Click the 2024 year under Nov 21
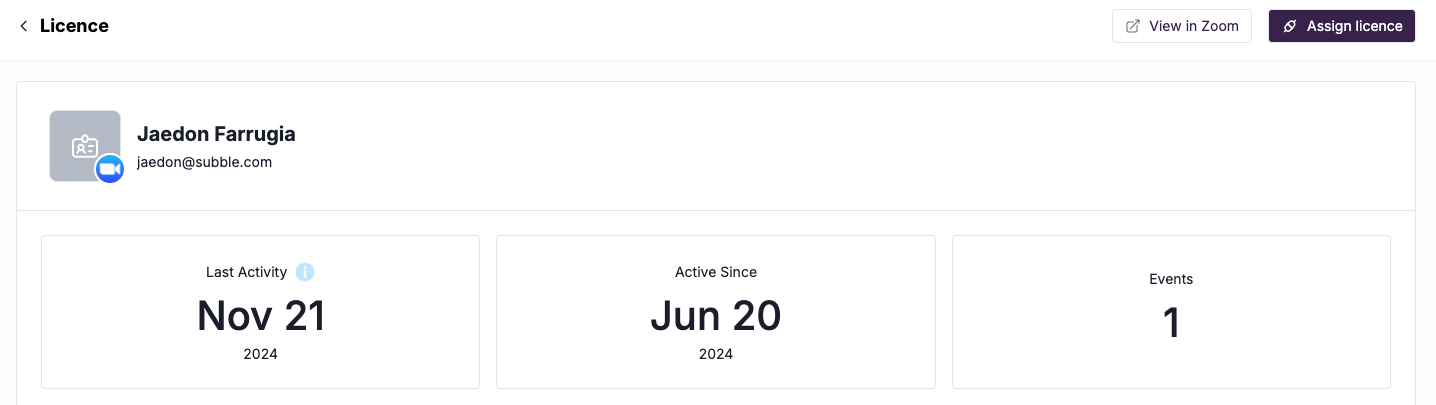The width and height of the screenshot is (1436, 405). click(261, 354)
